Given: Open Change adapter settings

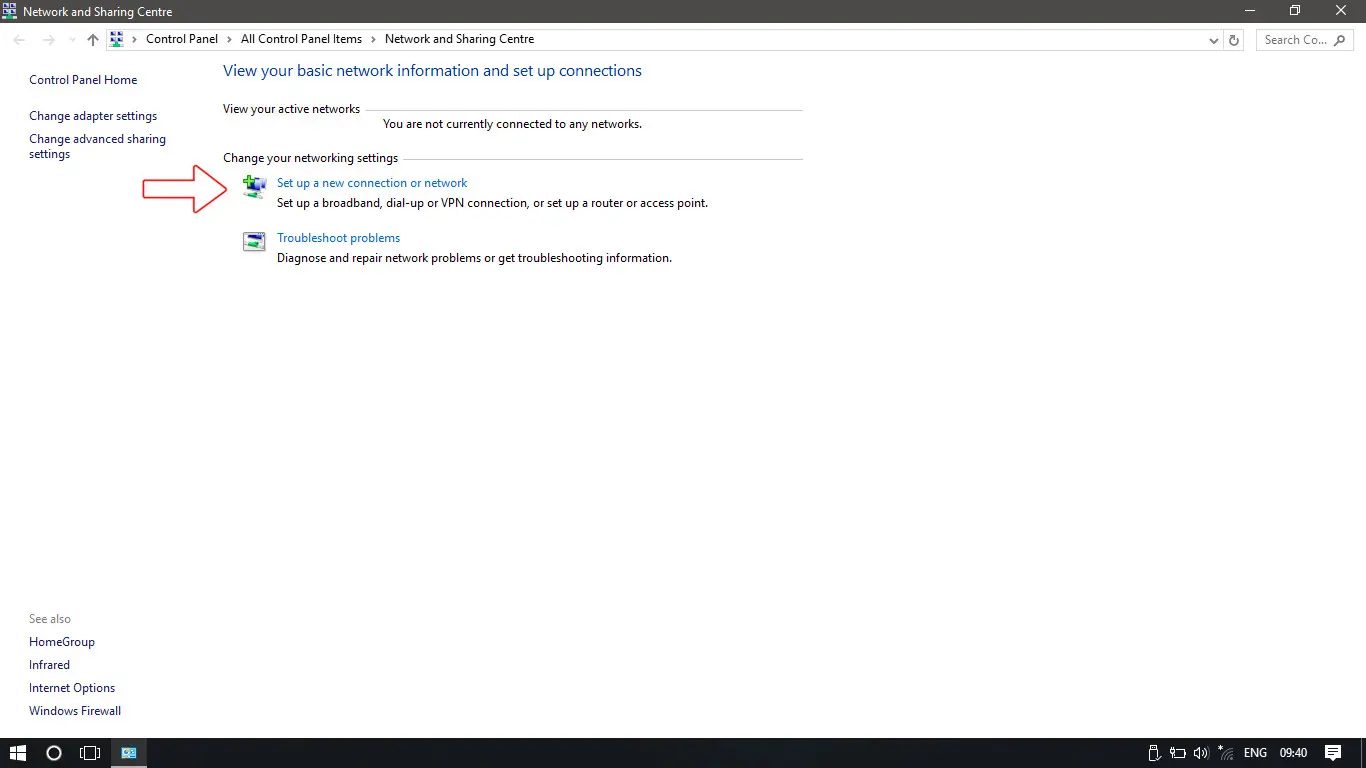Looking at the screenshot, I should coord(93,116).
